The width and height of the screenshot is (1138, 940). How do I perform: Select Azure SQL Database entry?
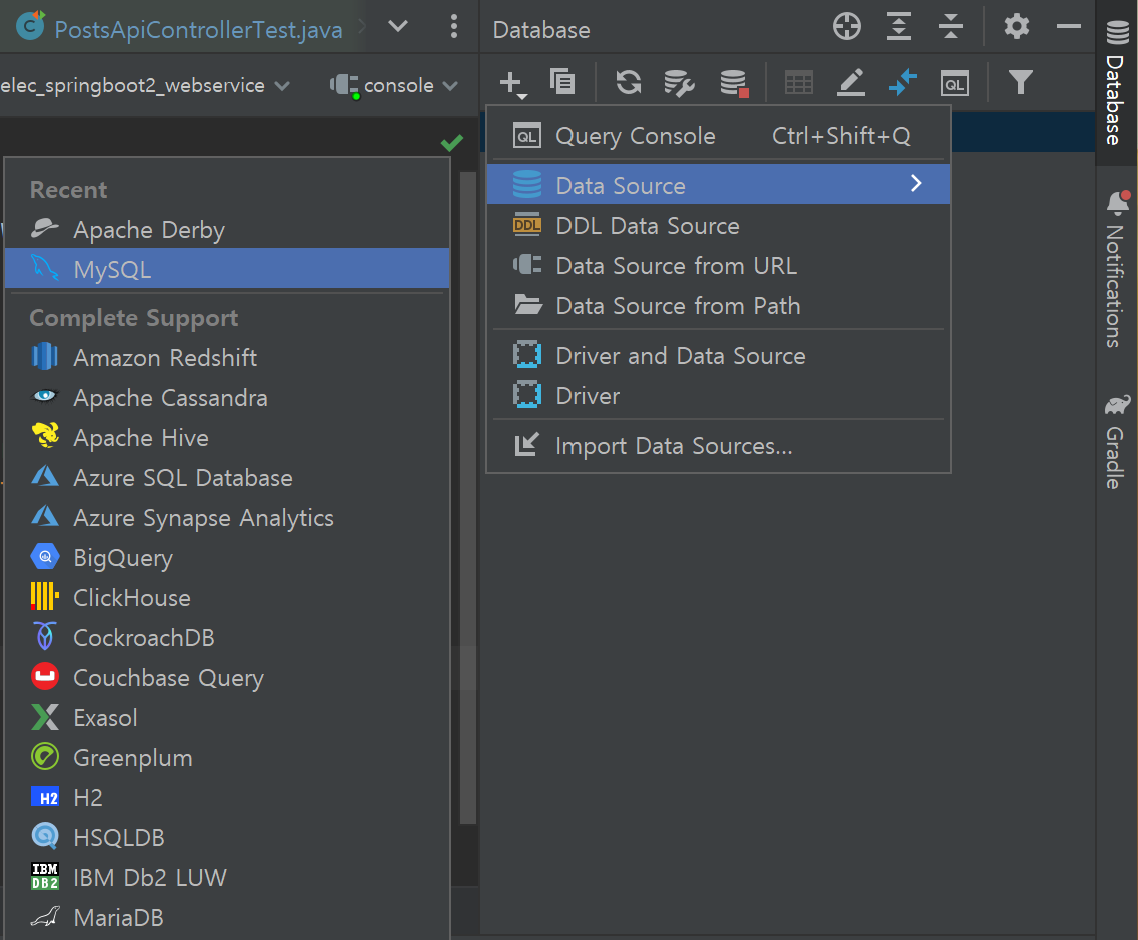point(227,478)
